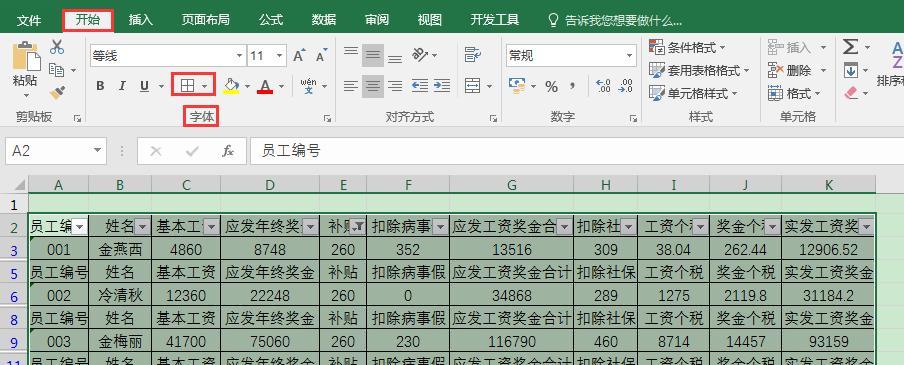Switch to the 公式 tab
This screenshot has width=904, height=365.
pos(271,20)
